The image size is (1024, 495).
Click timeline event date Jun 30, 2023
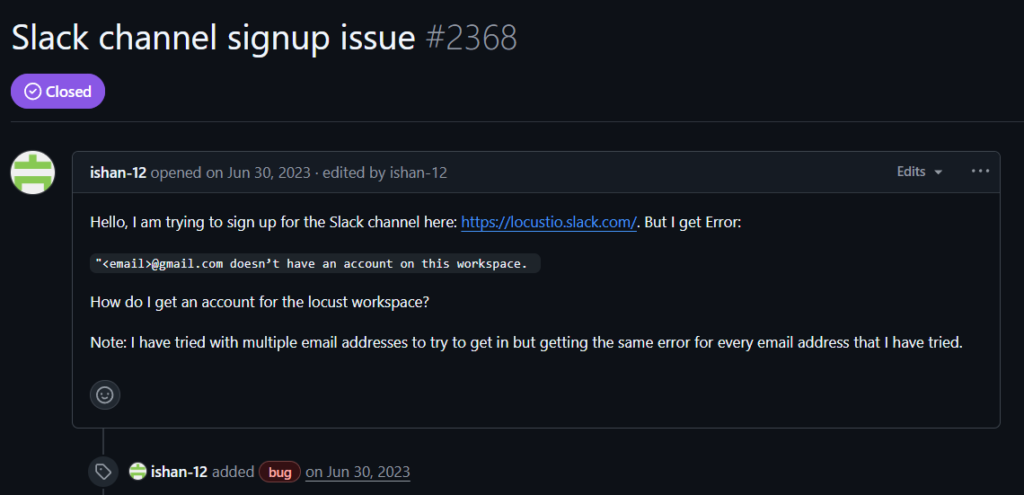coord(357,471)
